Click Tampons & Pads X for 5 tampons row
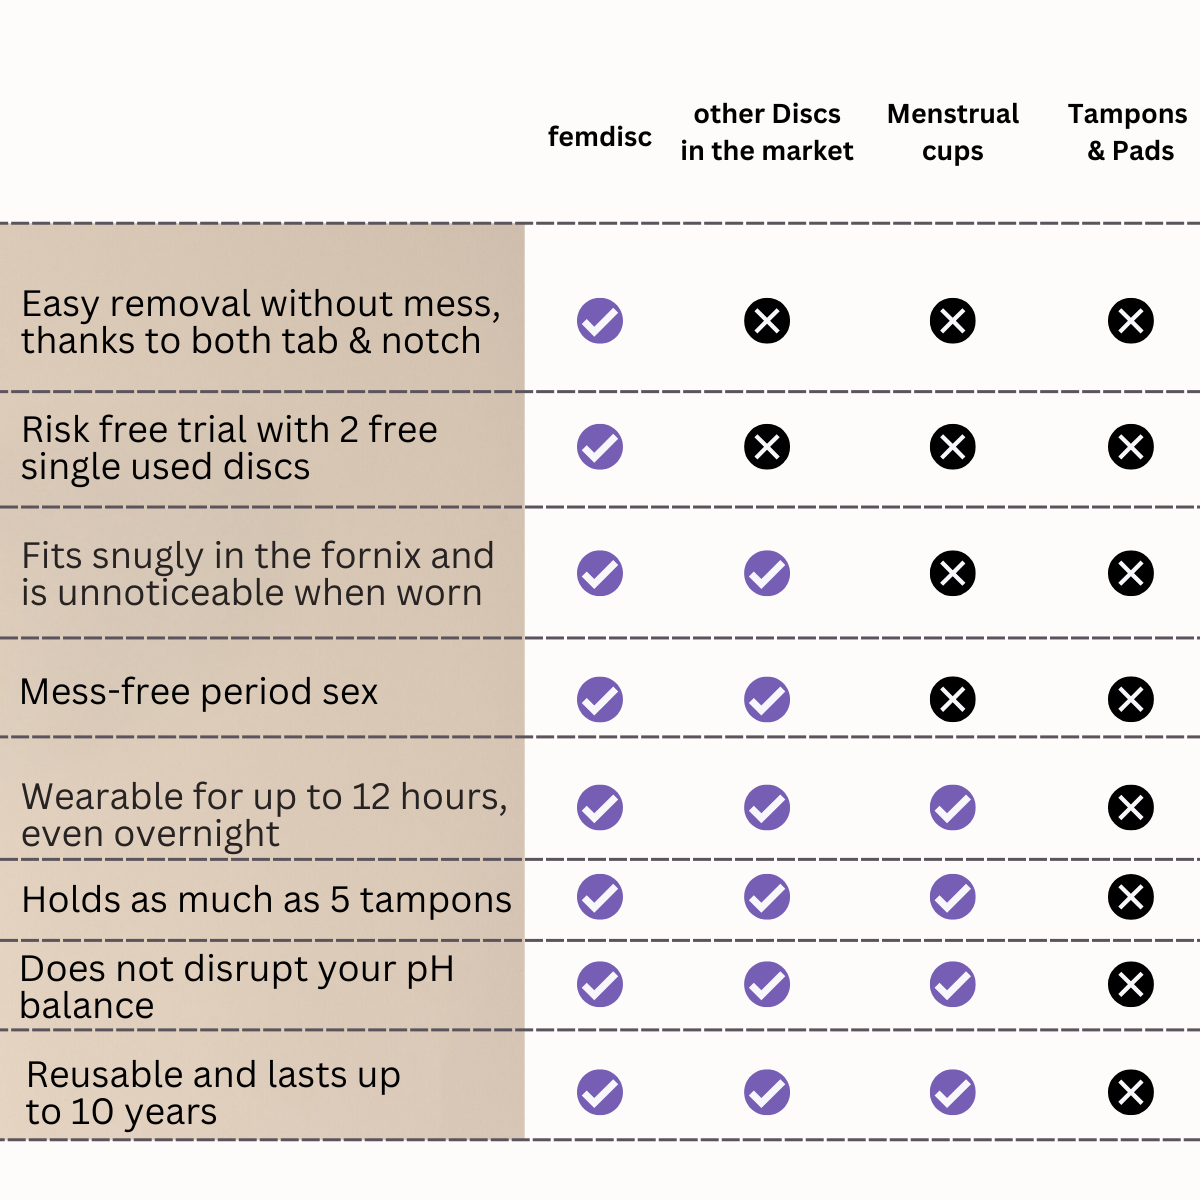Image resolution: width=1200 pixels, height=1200 pixels. pyautogui.click(x=1131, y=897)
